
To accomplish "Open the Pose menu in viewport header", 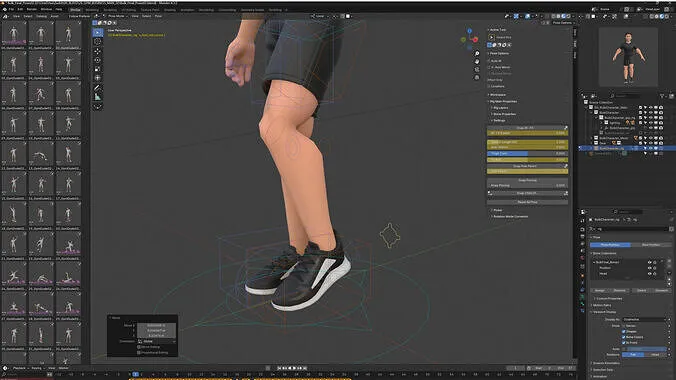I will (x=158, y=16).
